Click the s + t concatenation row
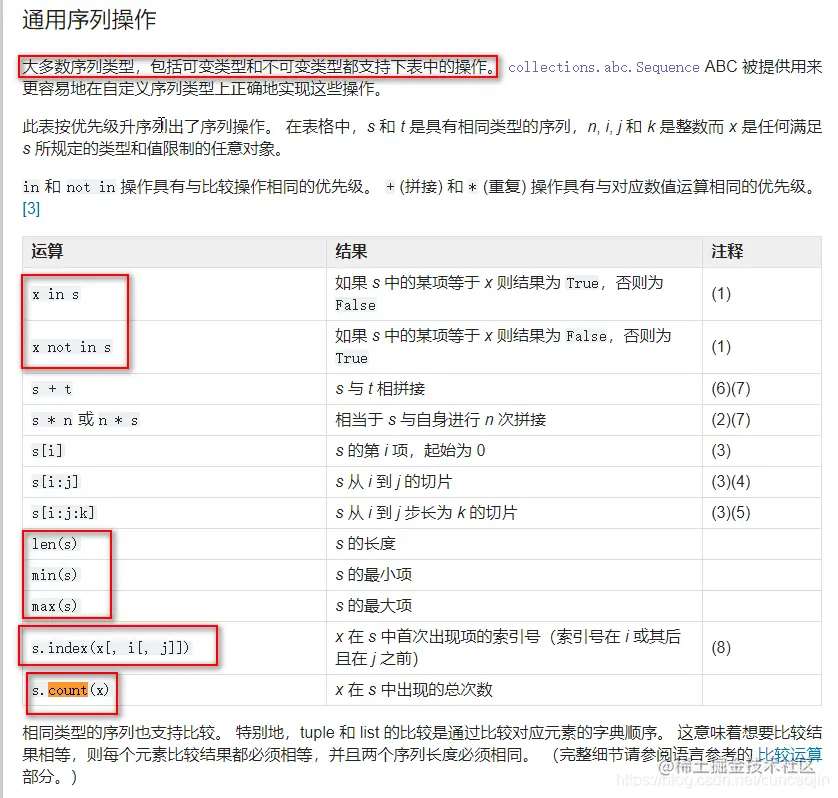Viewport: 838px width, 798px height. coord(50,389)
